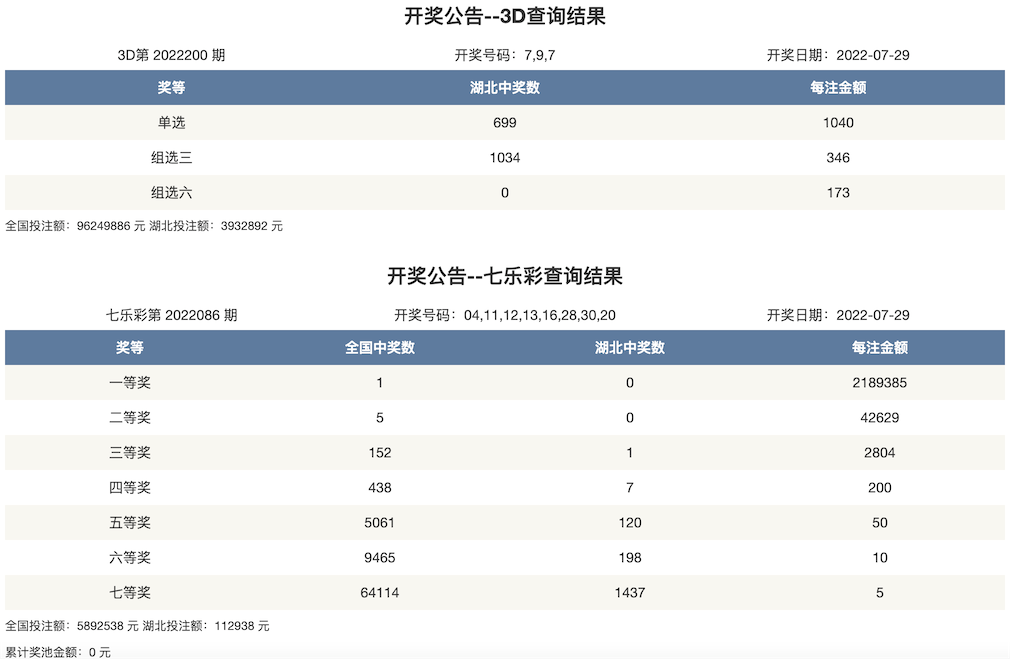Select the 开奖日期 in the 3D section

(838, 55)
